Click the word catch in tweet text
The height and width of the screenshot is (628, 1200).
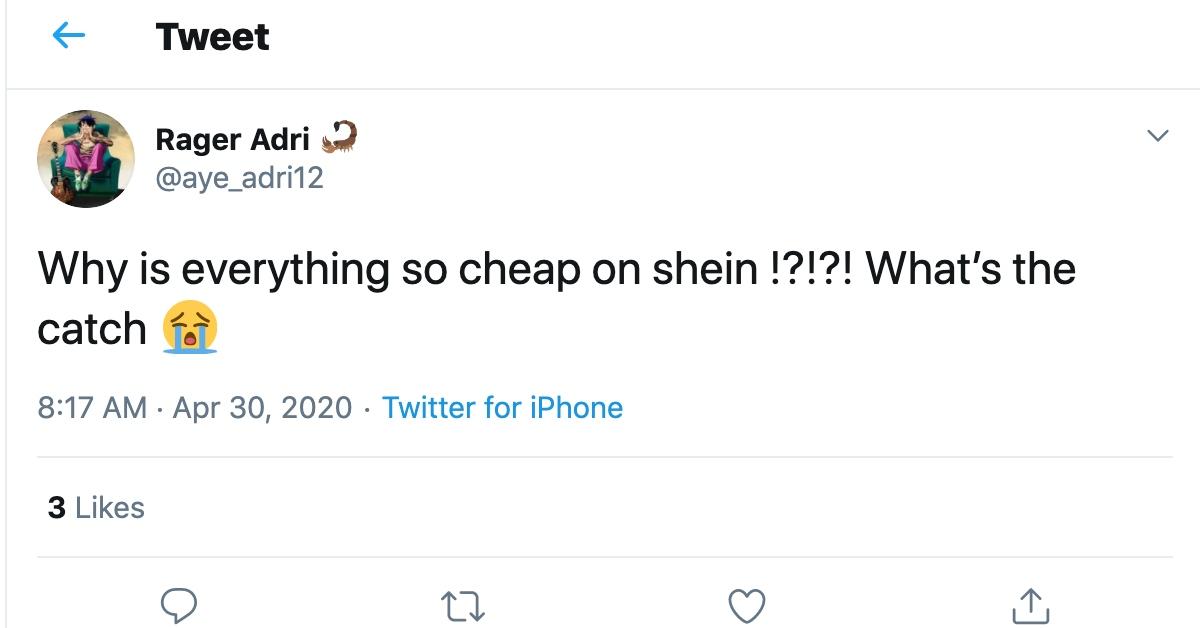point(92,329)
